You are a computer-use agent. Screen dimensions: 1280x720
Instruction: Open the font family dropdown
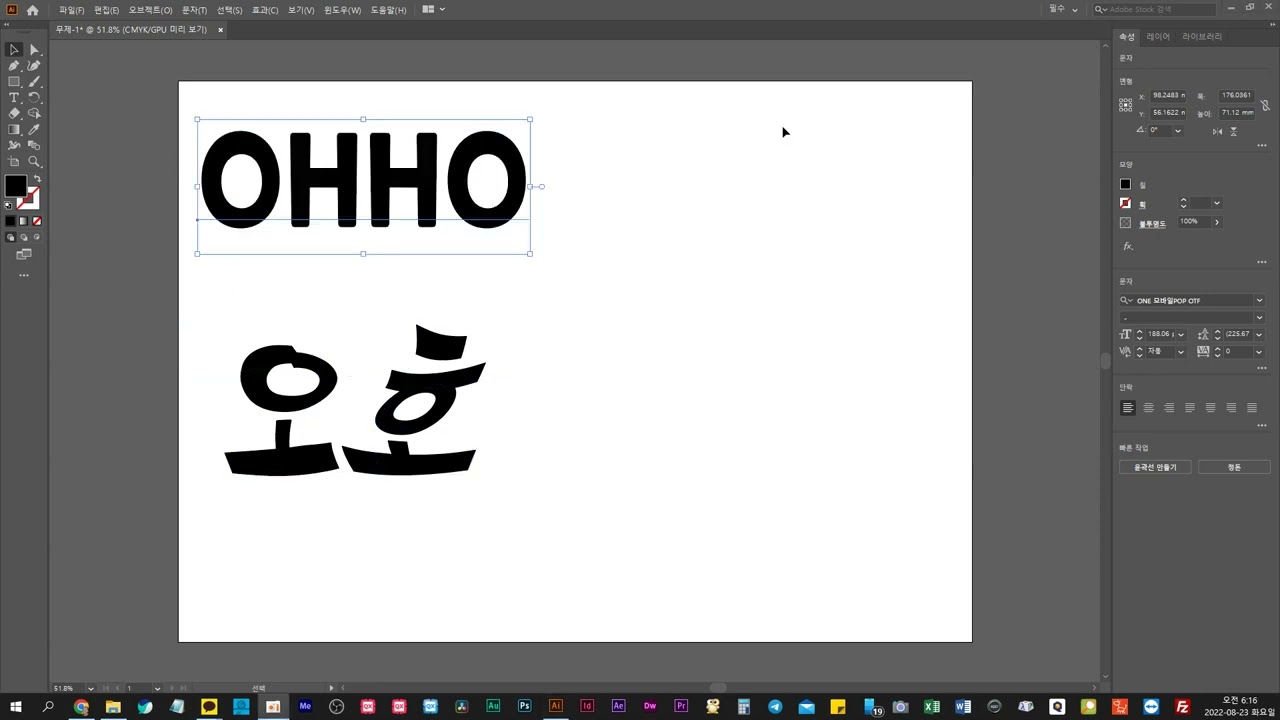[1259, 300]
